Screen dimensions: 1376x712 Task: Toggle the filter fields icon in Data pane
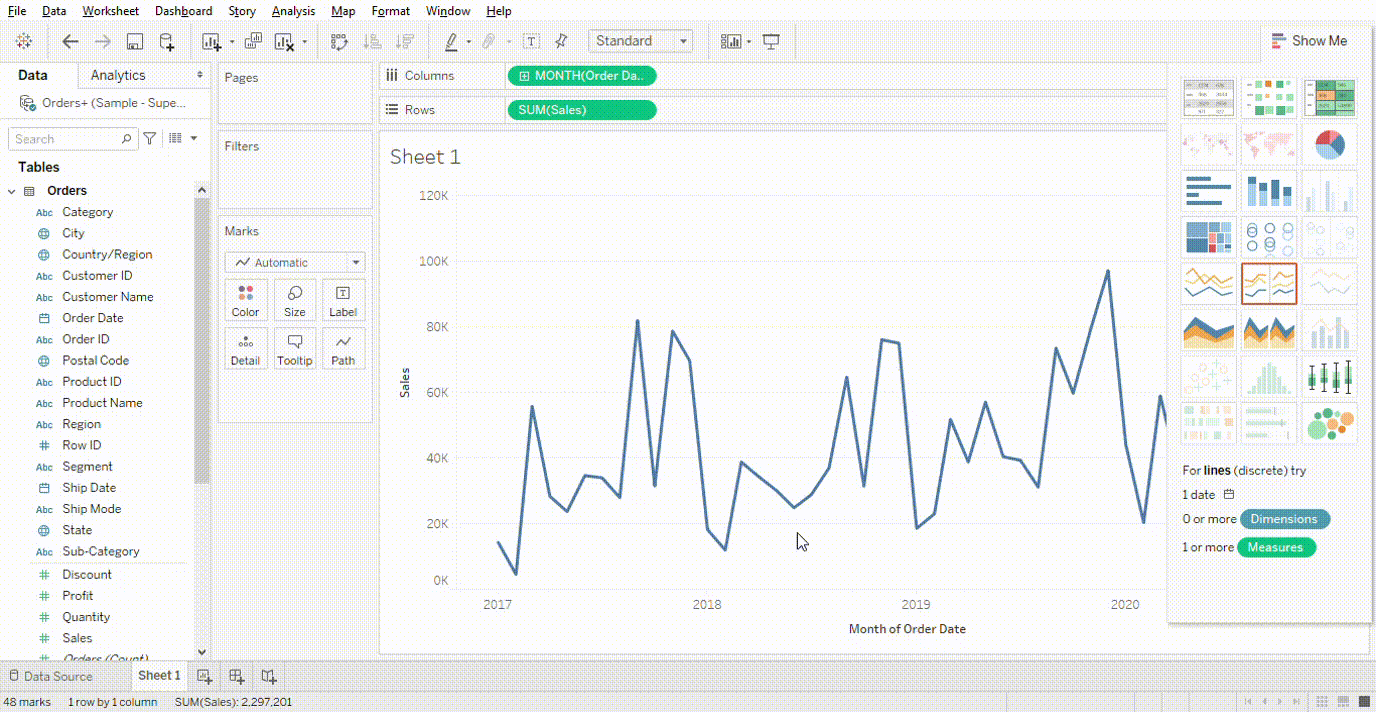149,139
